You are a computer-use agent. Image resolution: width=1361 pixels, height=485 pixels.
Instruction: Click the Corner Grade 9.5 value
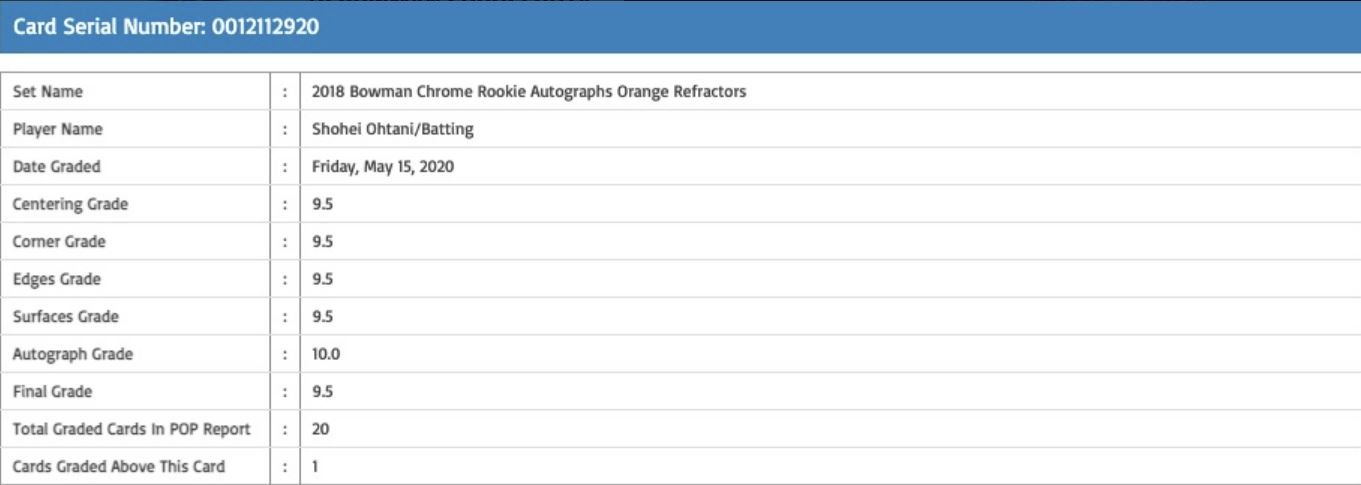(323, 242)
